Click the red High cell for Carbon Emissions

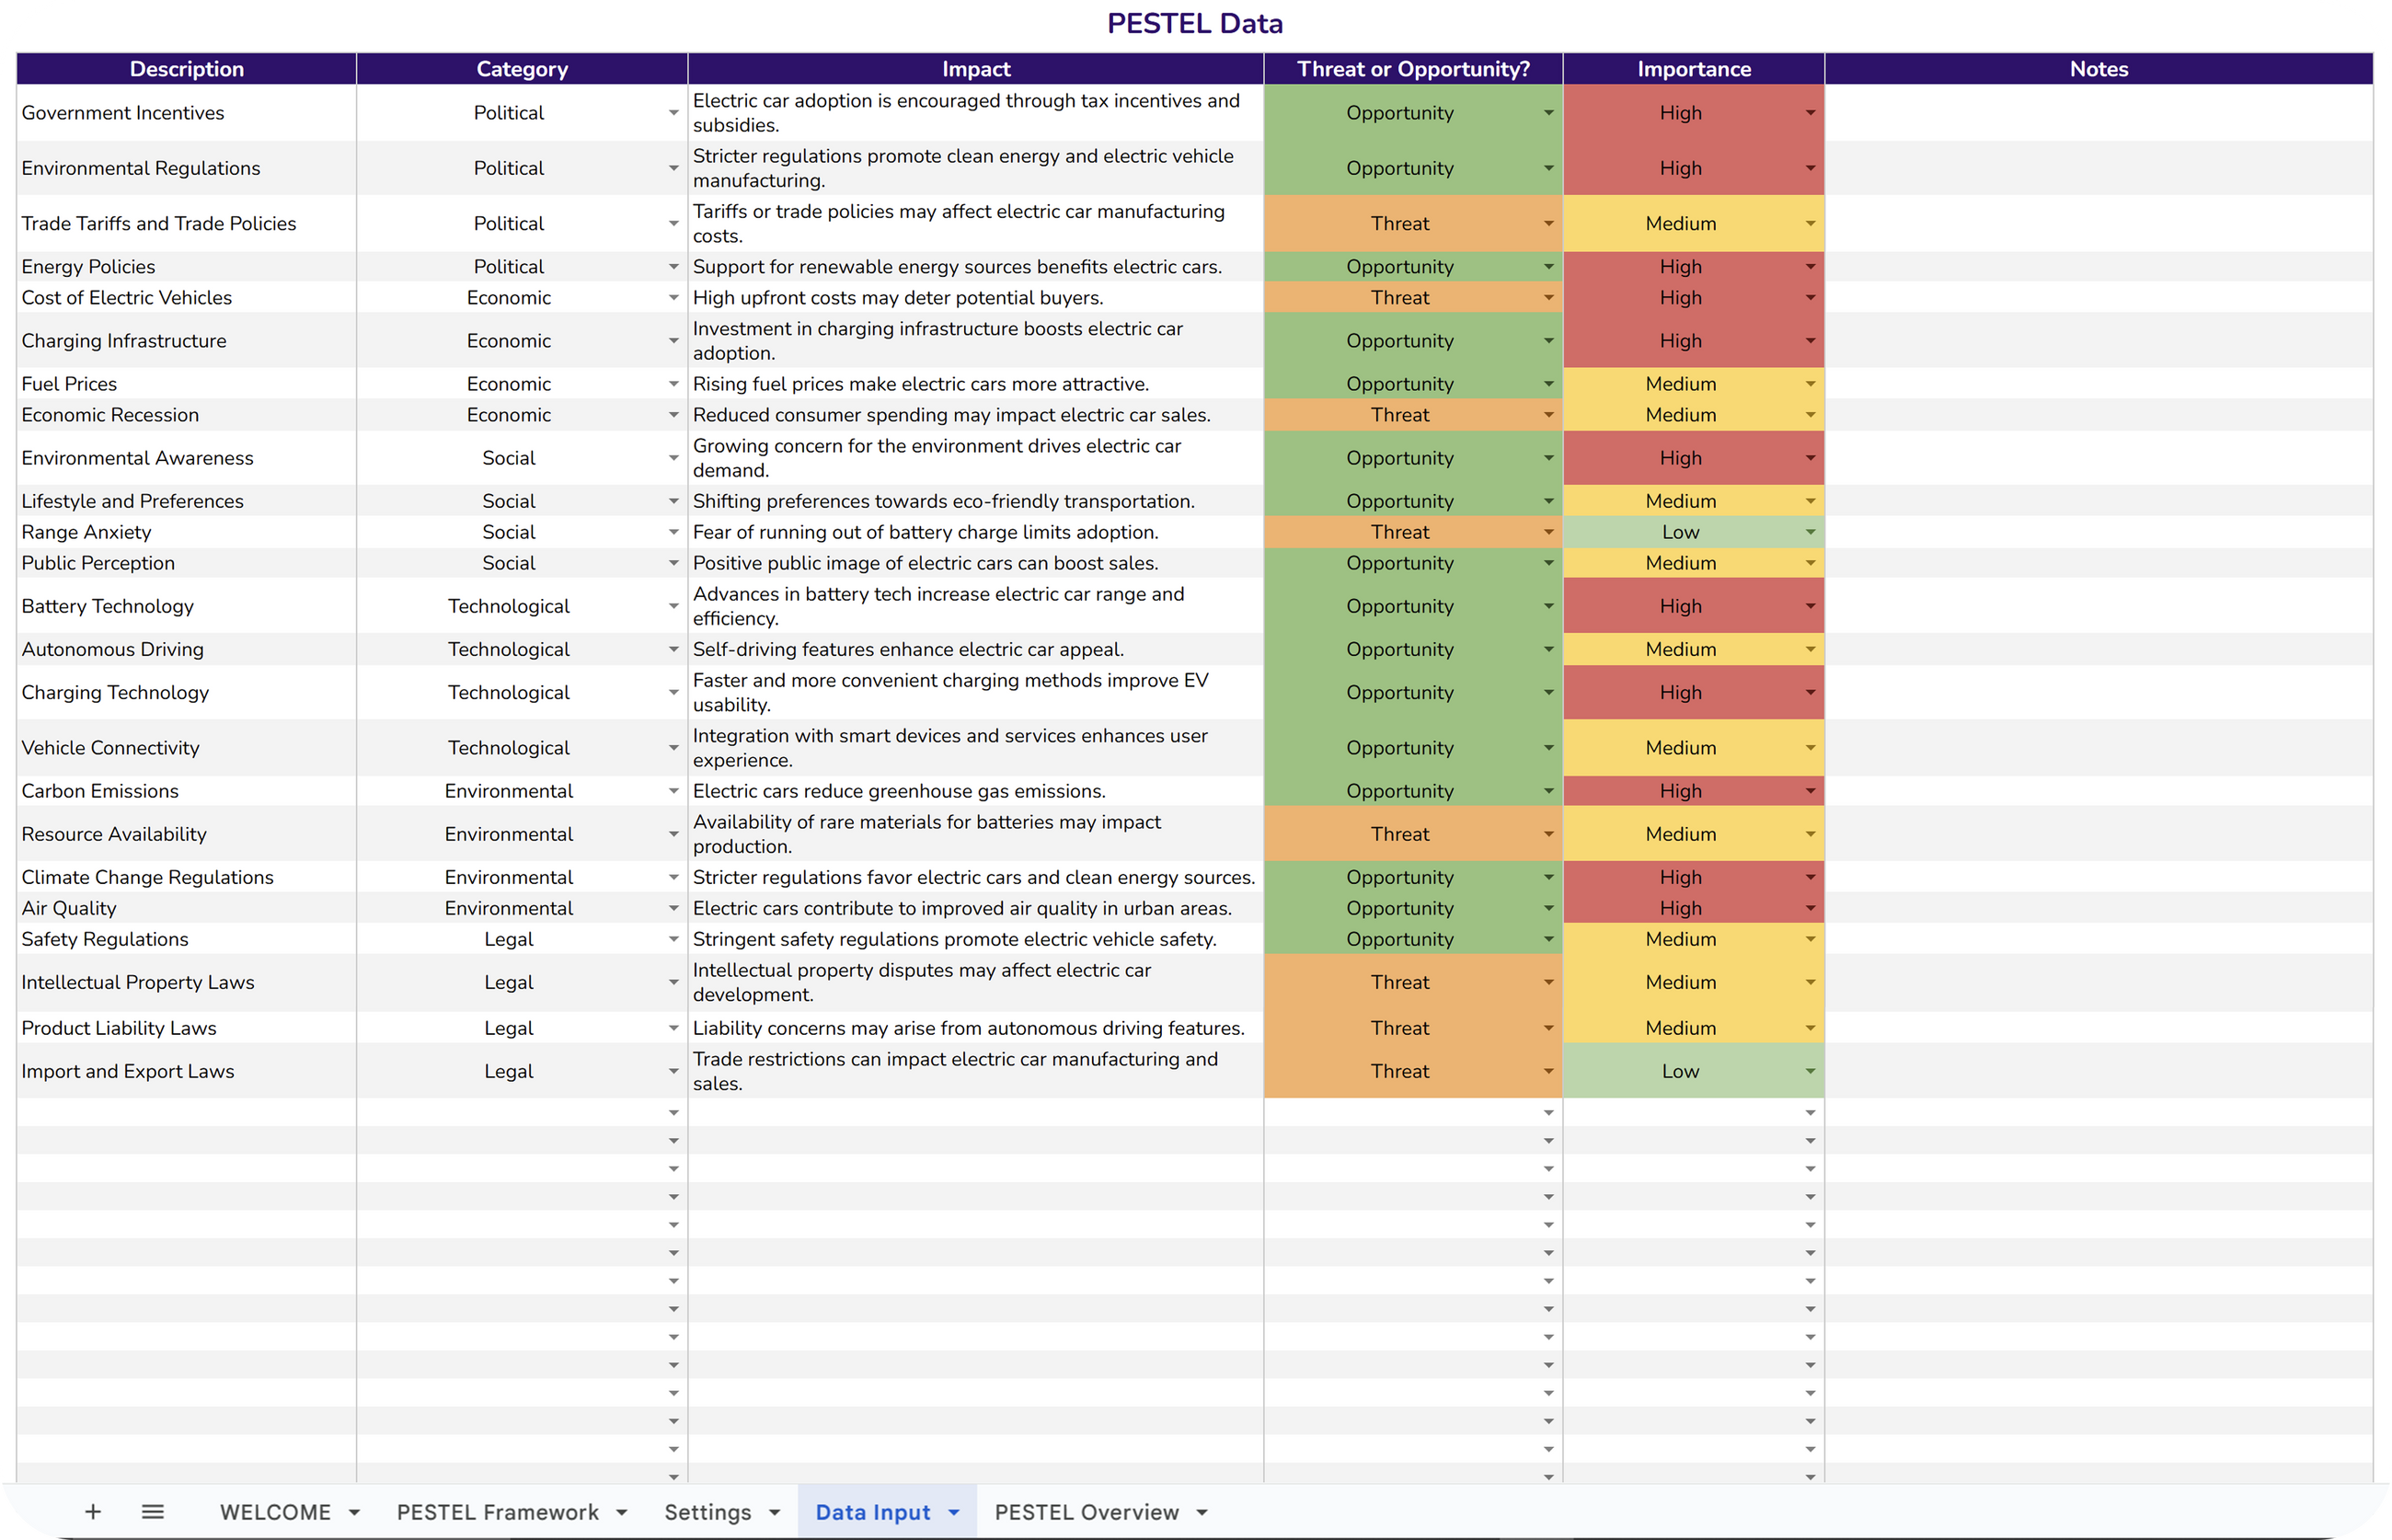pos(1680,791)
